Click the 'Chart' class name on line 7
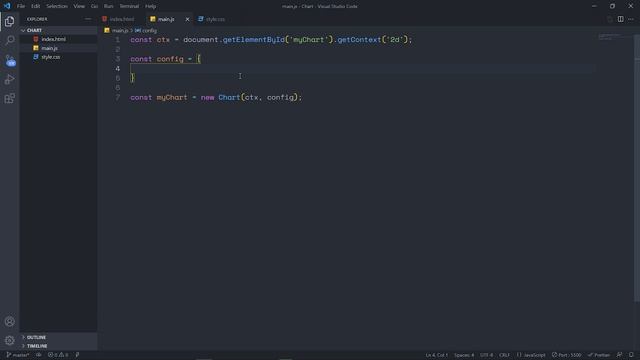 pos(229,98)
